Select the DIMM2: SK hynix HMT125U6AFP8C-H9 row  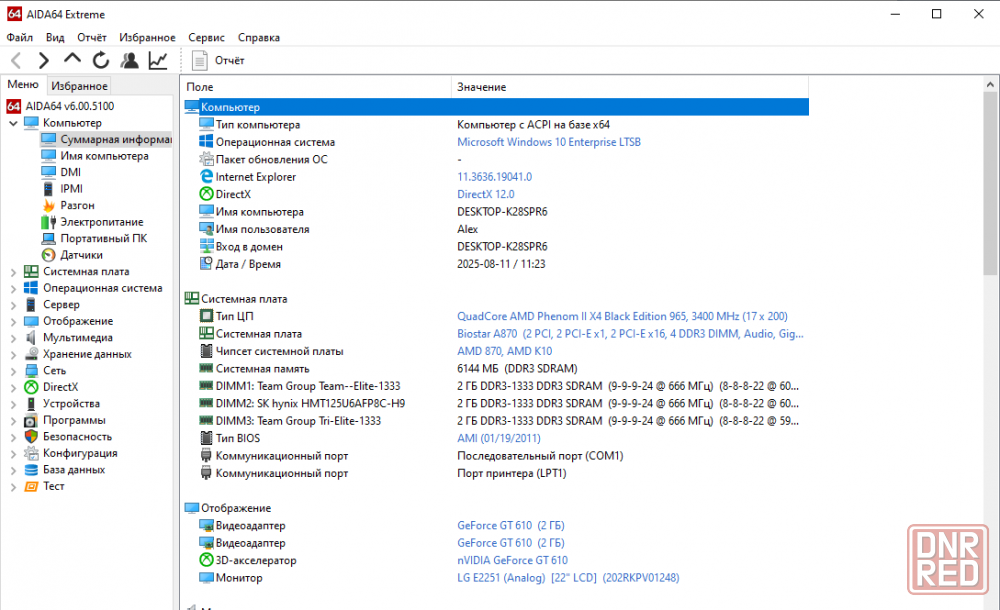point(496,404)
